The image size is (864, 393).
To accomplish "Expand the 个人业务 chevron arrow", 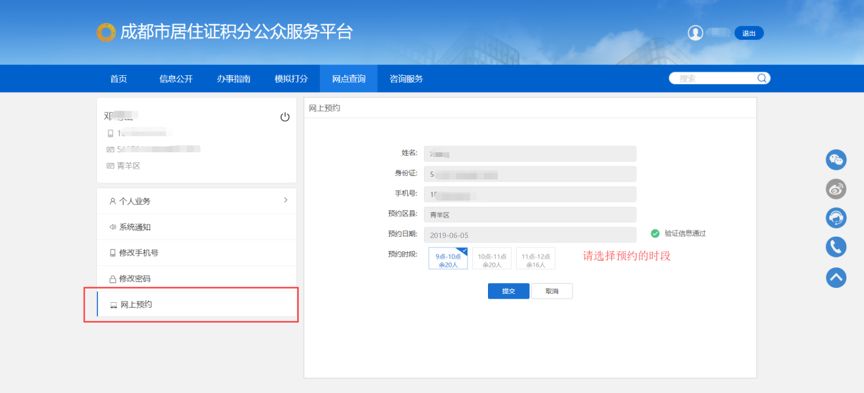I will click(x=285, y=200).
